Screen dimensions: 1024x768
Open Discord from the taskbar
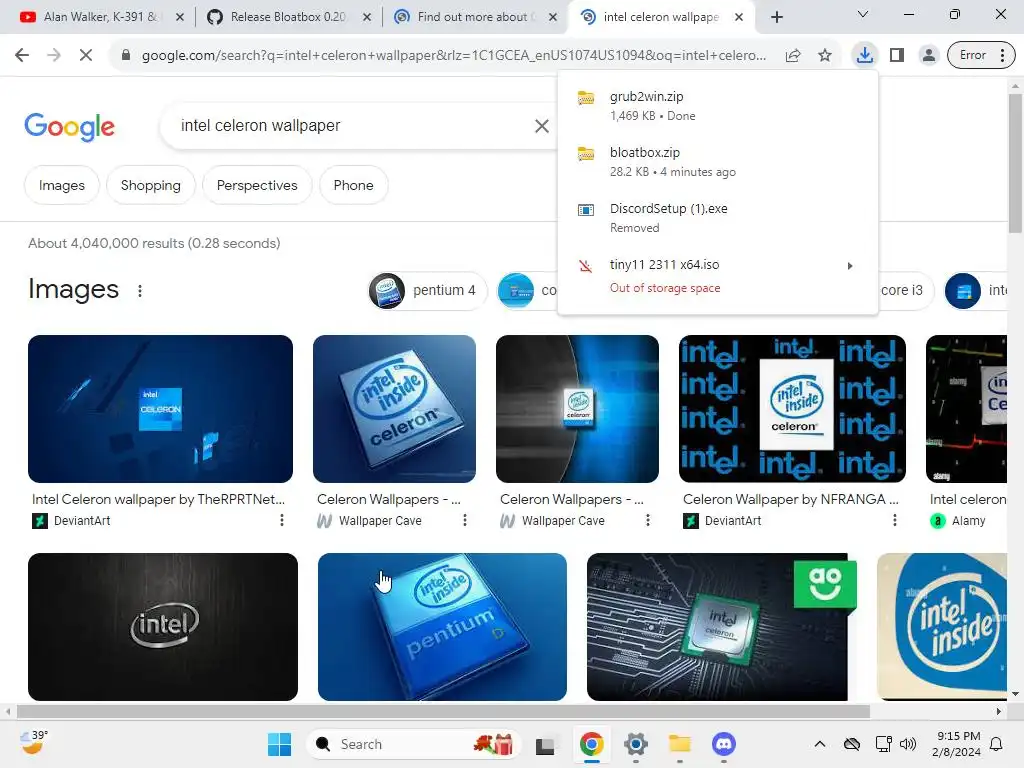[724, 744]
